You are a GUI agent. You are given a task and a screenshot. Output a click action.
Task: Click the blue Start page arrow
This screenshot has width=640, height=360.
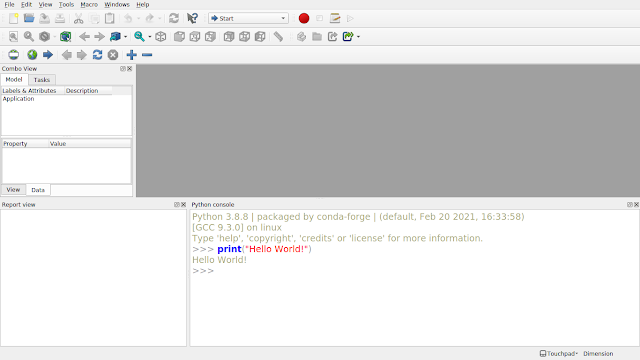tap(48, 55)
